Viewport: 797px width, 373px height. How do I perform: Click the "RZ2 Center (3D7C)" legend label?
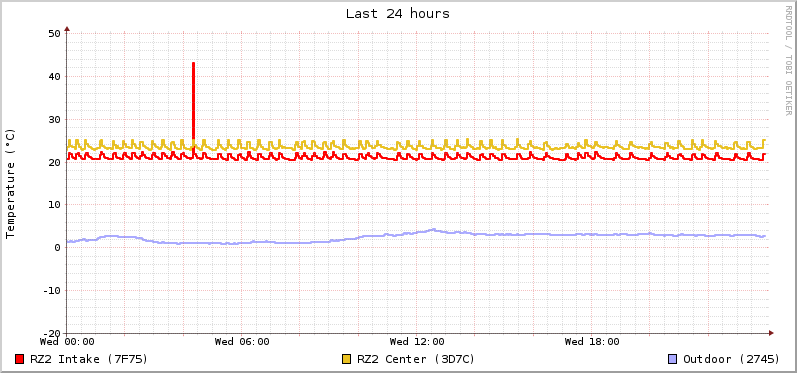pos(416,359)
